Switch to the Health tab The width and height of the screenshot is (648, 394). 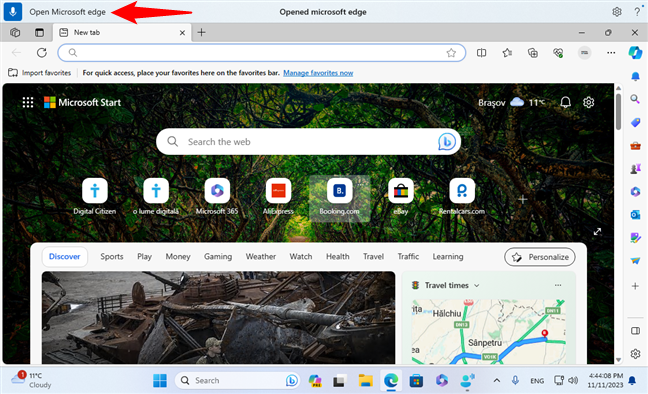point(338,257)
